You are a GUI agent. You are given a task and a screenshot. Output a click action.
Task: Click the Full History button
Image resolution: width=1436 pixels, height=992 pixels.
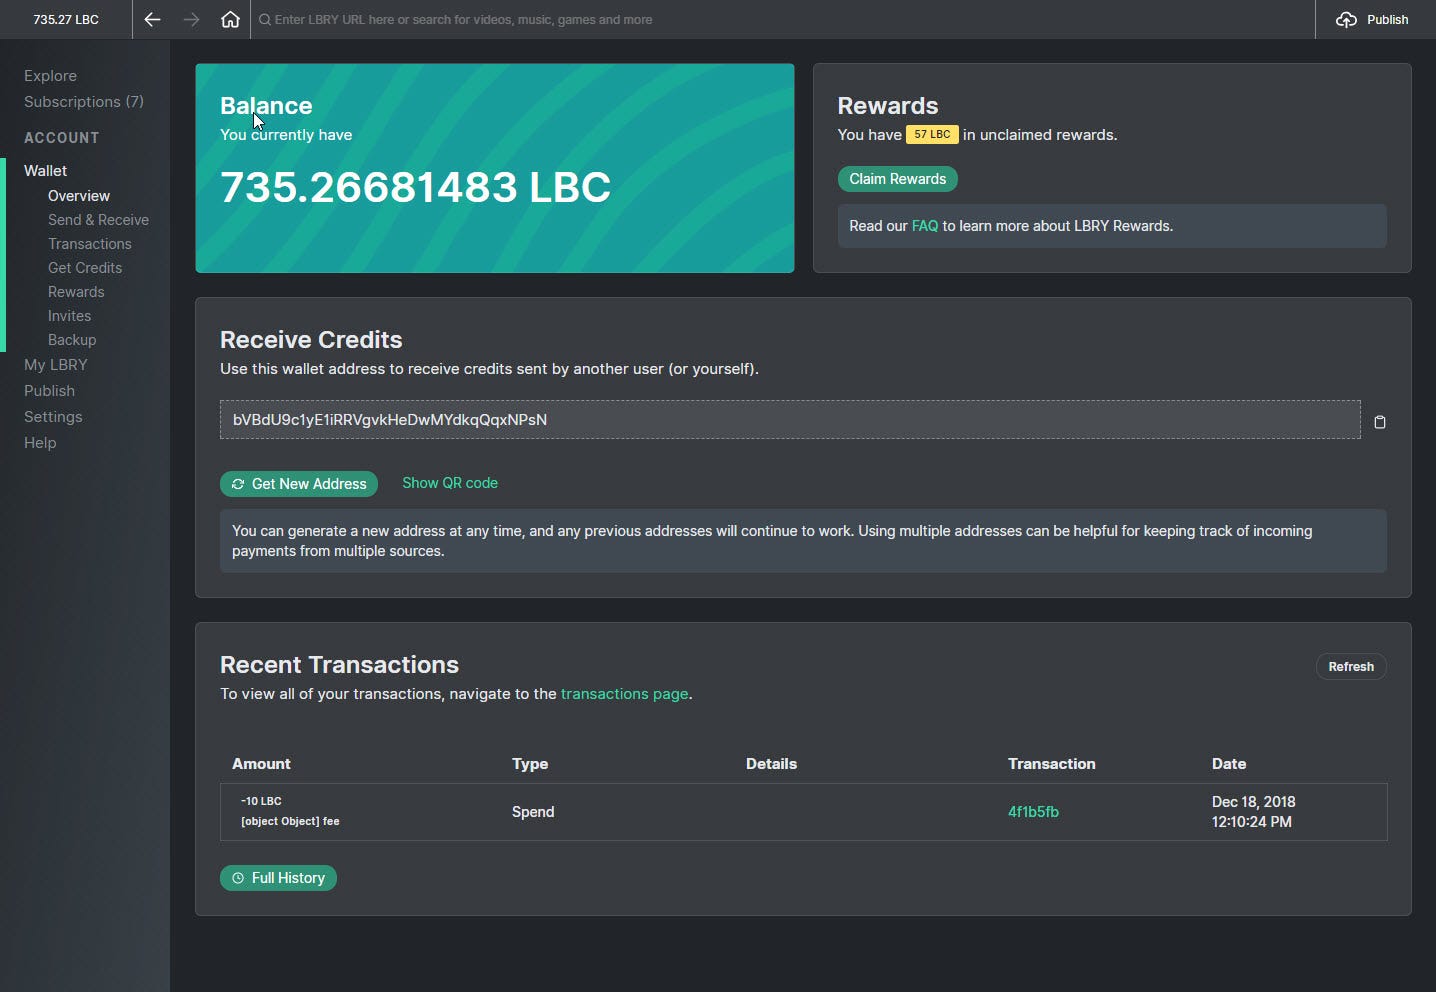pos(278,878)
